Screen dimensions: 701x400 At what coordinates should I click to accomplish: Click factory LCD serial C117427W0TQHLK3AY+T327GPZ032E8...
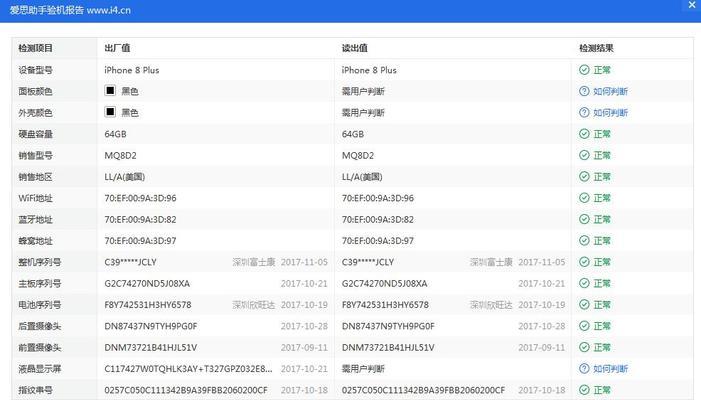[188, 369]
